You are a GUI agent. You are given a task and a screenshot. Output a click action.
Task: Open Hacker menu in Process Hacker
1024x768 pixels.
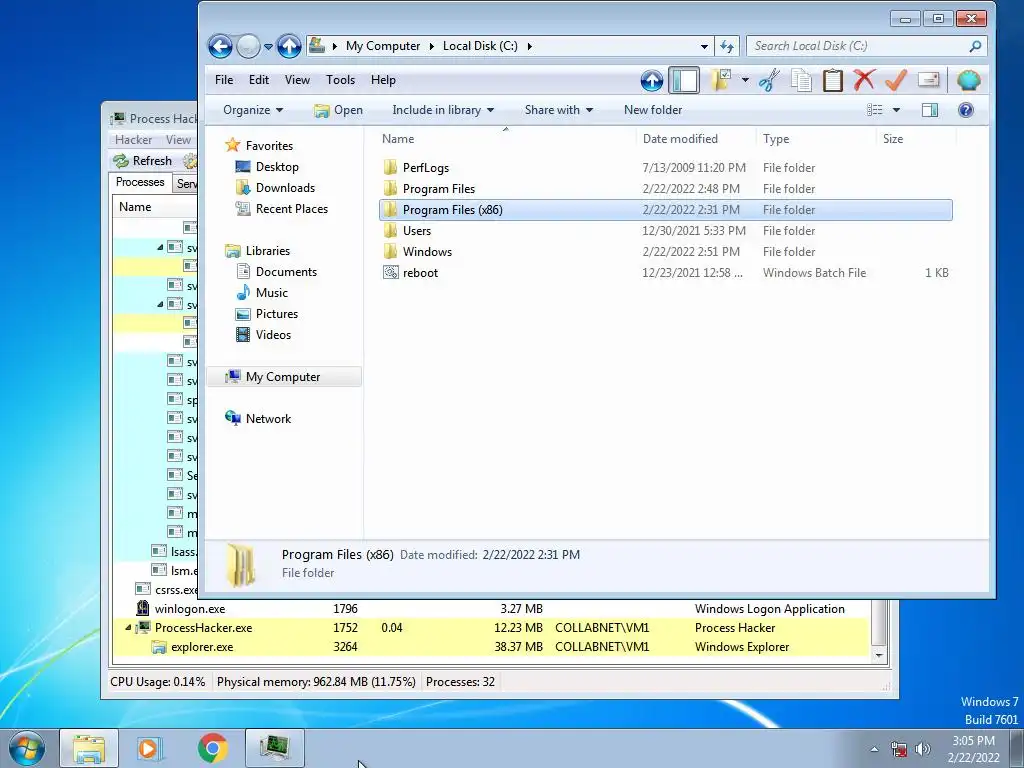pyautogui.click(x=133, y=140)
